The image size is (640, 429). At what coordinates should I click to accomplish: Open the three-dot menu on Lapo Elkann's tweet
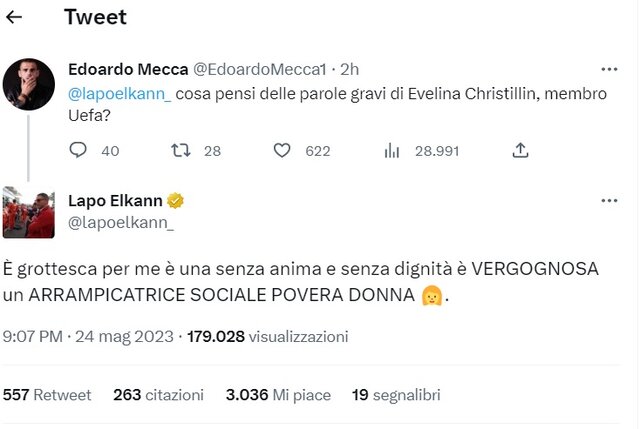(609, 200)
